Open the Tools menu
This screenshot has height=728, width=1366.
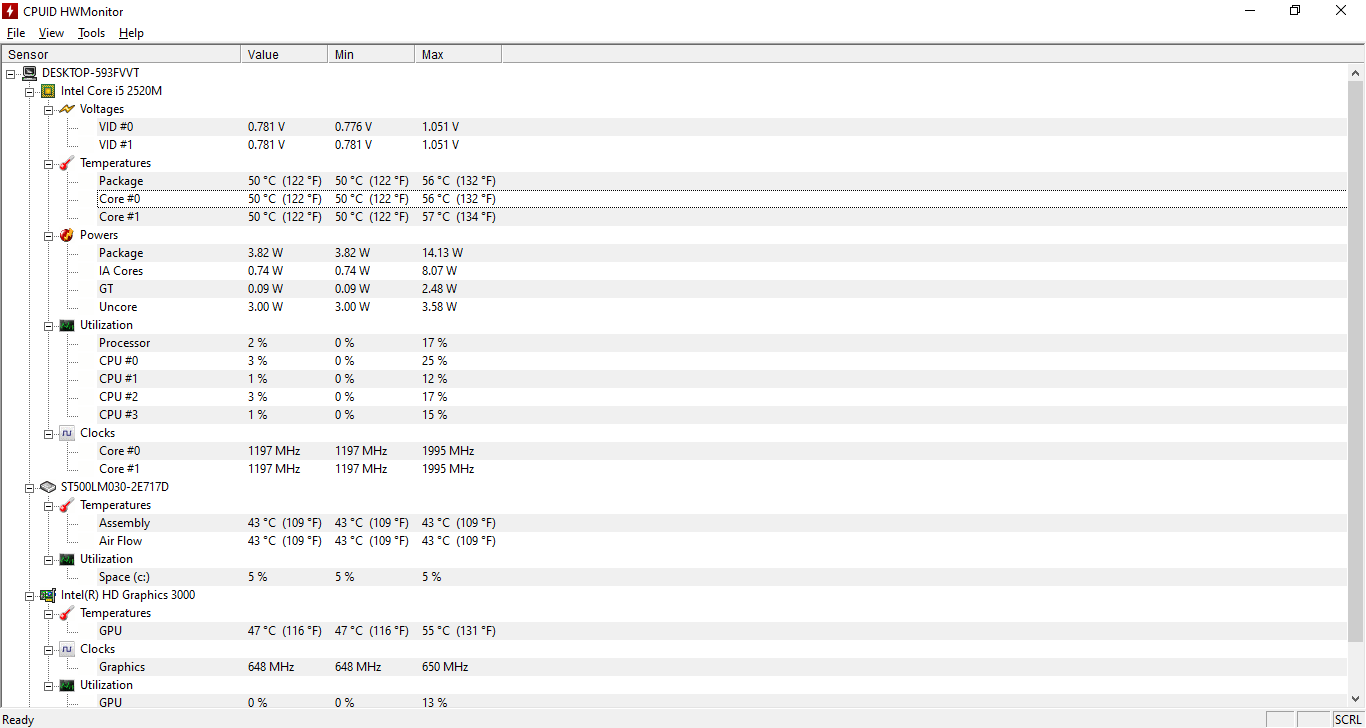point(91,33)
